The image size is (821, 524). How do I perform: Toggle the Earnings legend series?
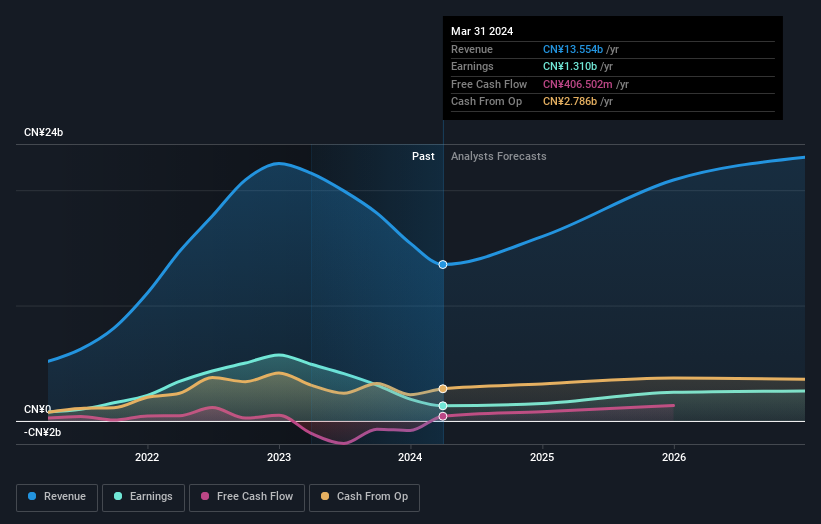(143, 497)
